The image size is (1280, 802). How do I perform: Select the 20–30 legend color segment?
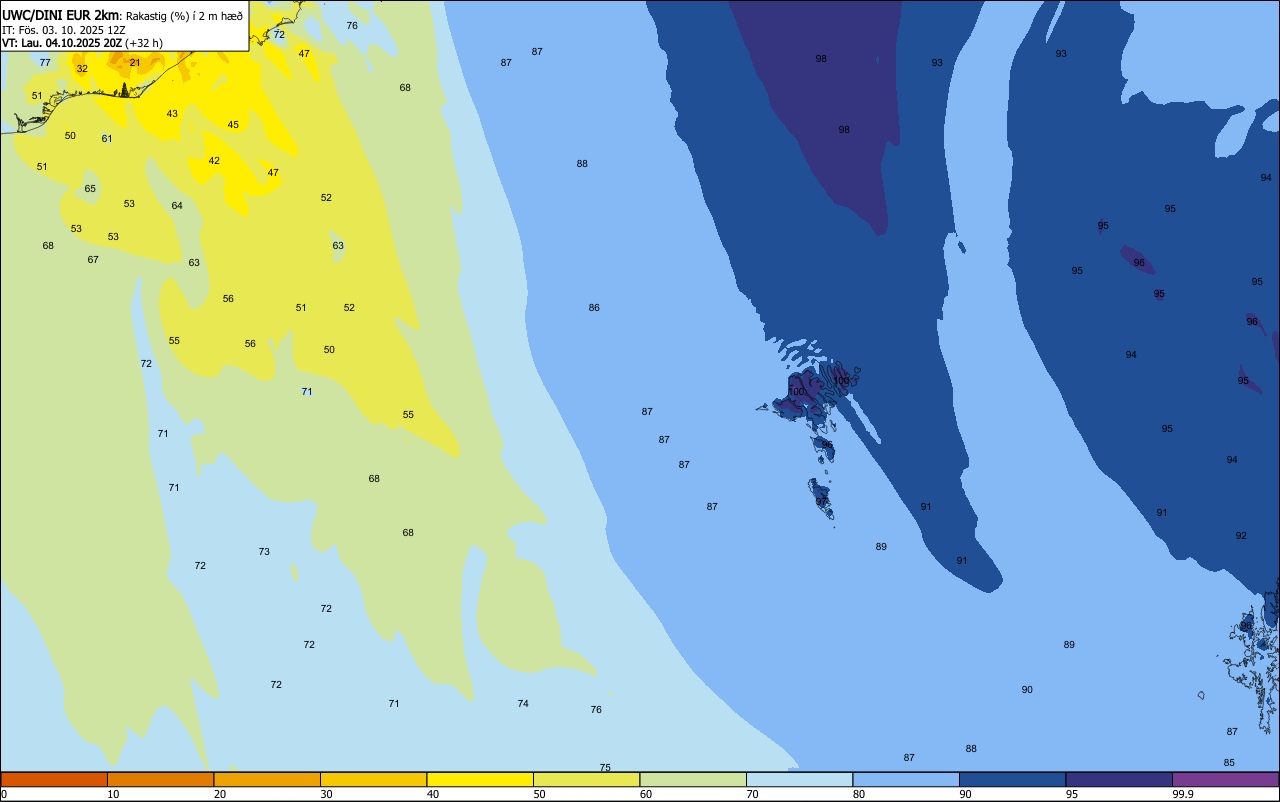coord(267,779)
